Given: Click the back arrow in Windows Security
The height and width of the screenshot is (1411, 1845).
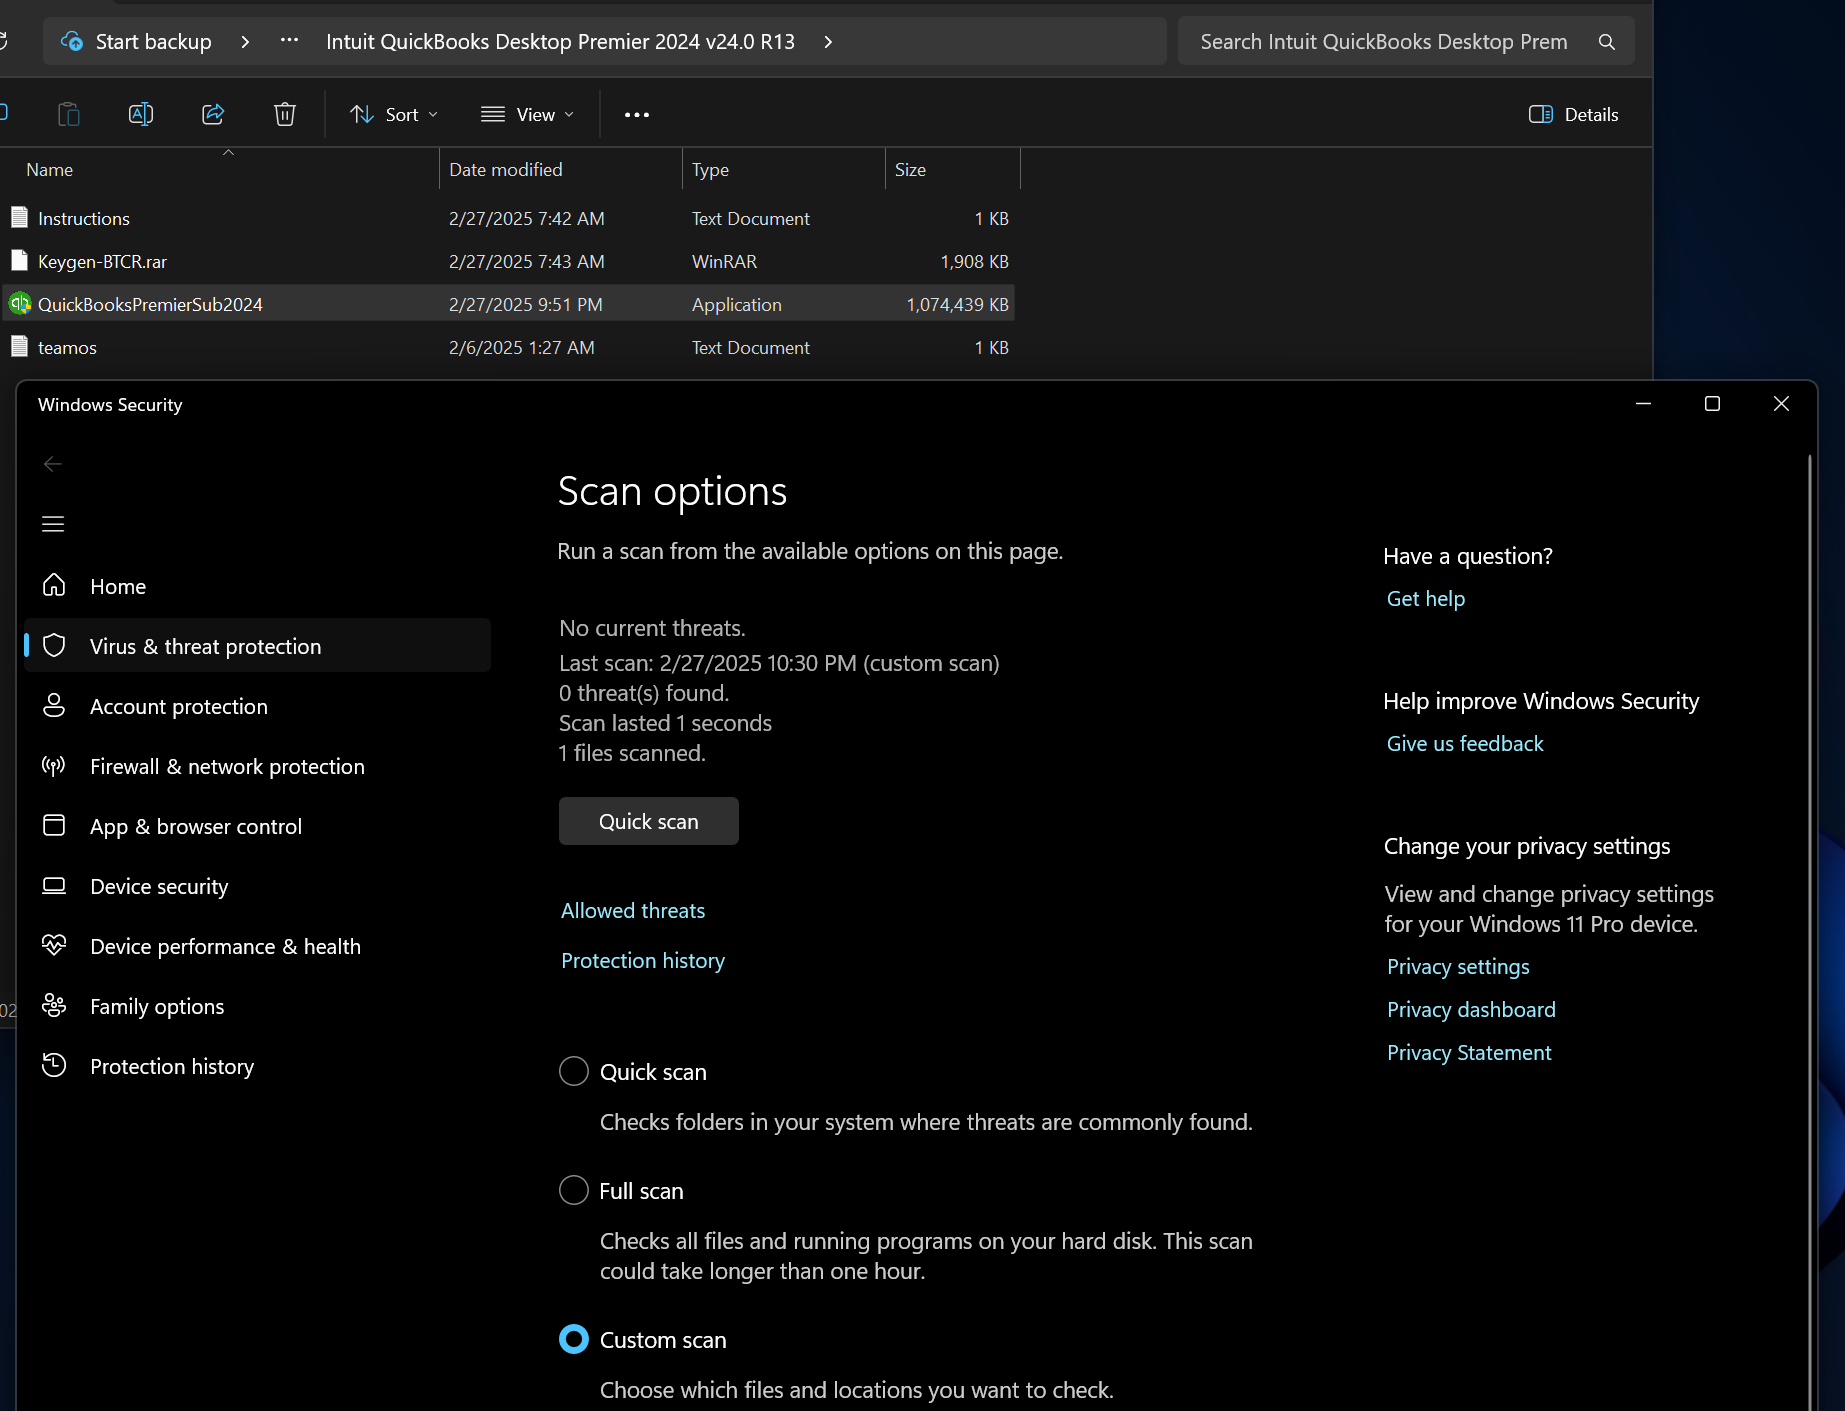Looking at the screenshot, I should [53, 464].
